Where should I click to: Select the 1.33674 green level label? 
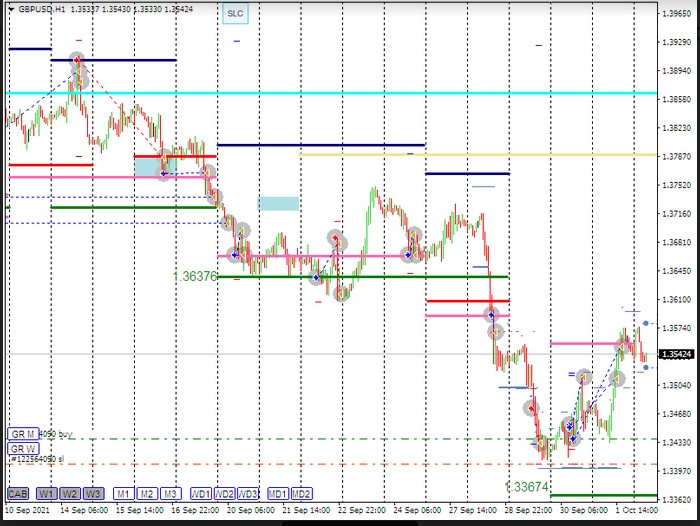(527, 487)
